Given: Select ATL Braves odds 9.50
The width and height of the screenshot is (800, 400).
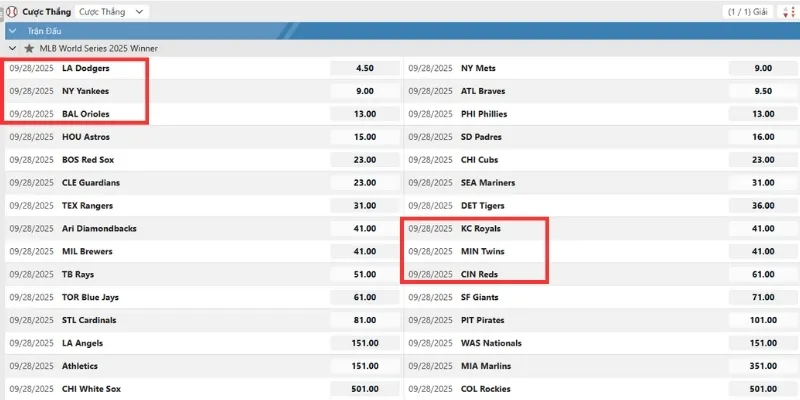Looking at the screenshot, I should click(763, 91).
